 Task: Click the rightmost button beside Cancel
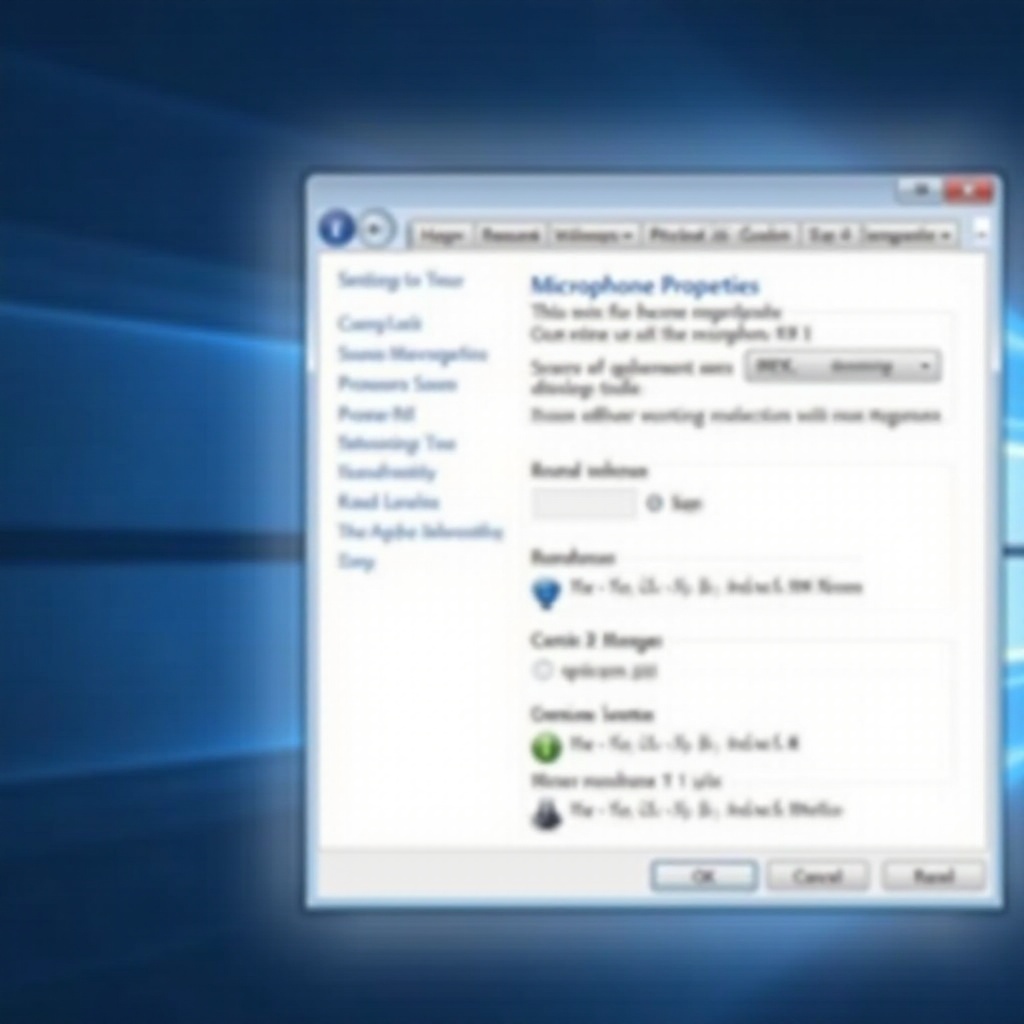(x=933, y=876)
